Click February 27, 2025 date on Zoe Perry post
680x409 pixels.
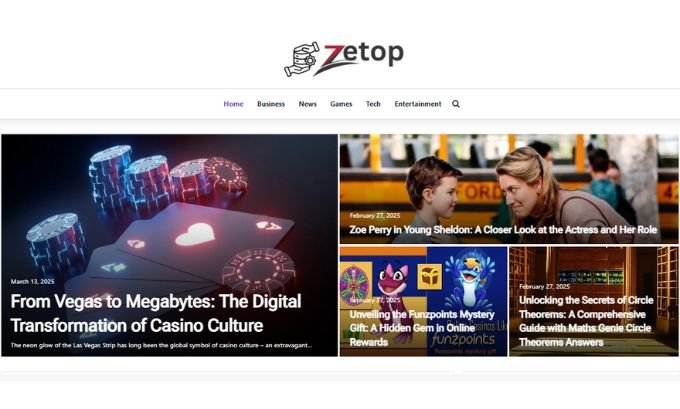coord(375,216)
